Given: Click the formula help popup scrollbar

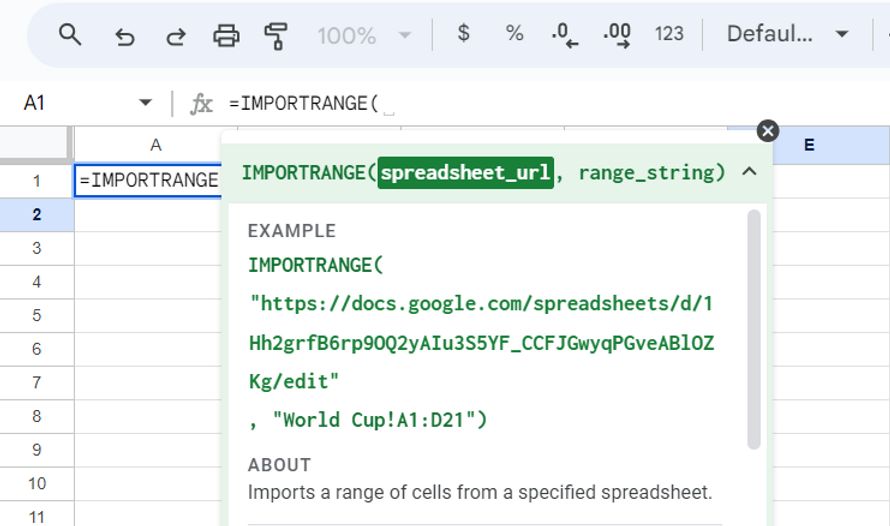Looking at the screenshot, I should pyautogui.click(x=754, y=330).
